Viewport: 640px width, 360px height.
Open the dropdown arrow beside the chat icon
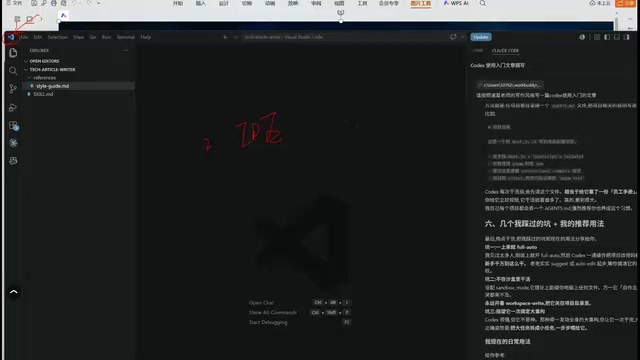[462, 37]
